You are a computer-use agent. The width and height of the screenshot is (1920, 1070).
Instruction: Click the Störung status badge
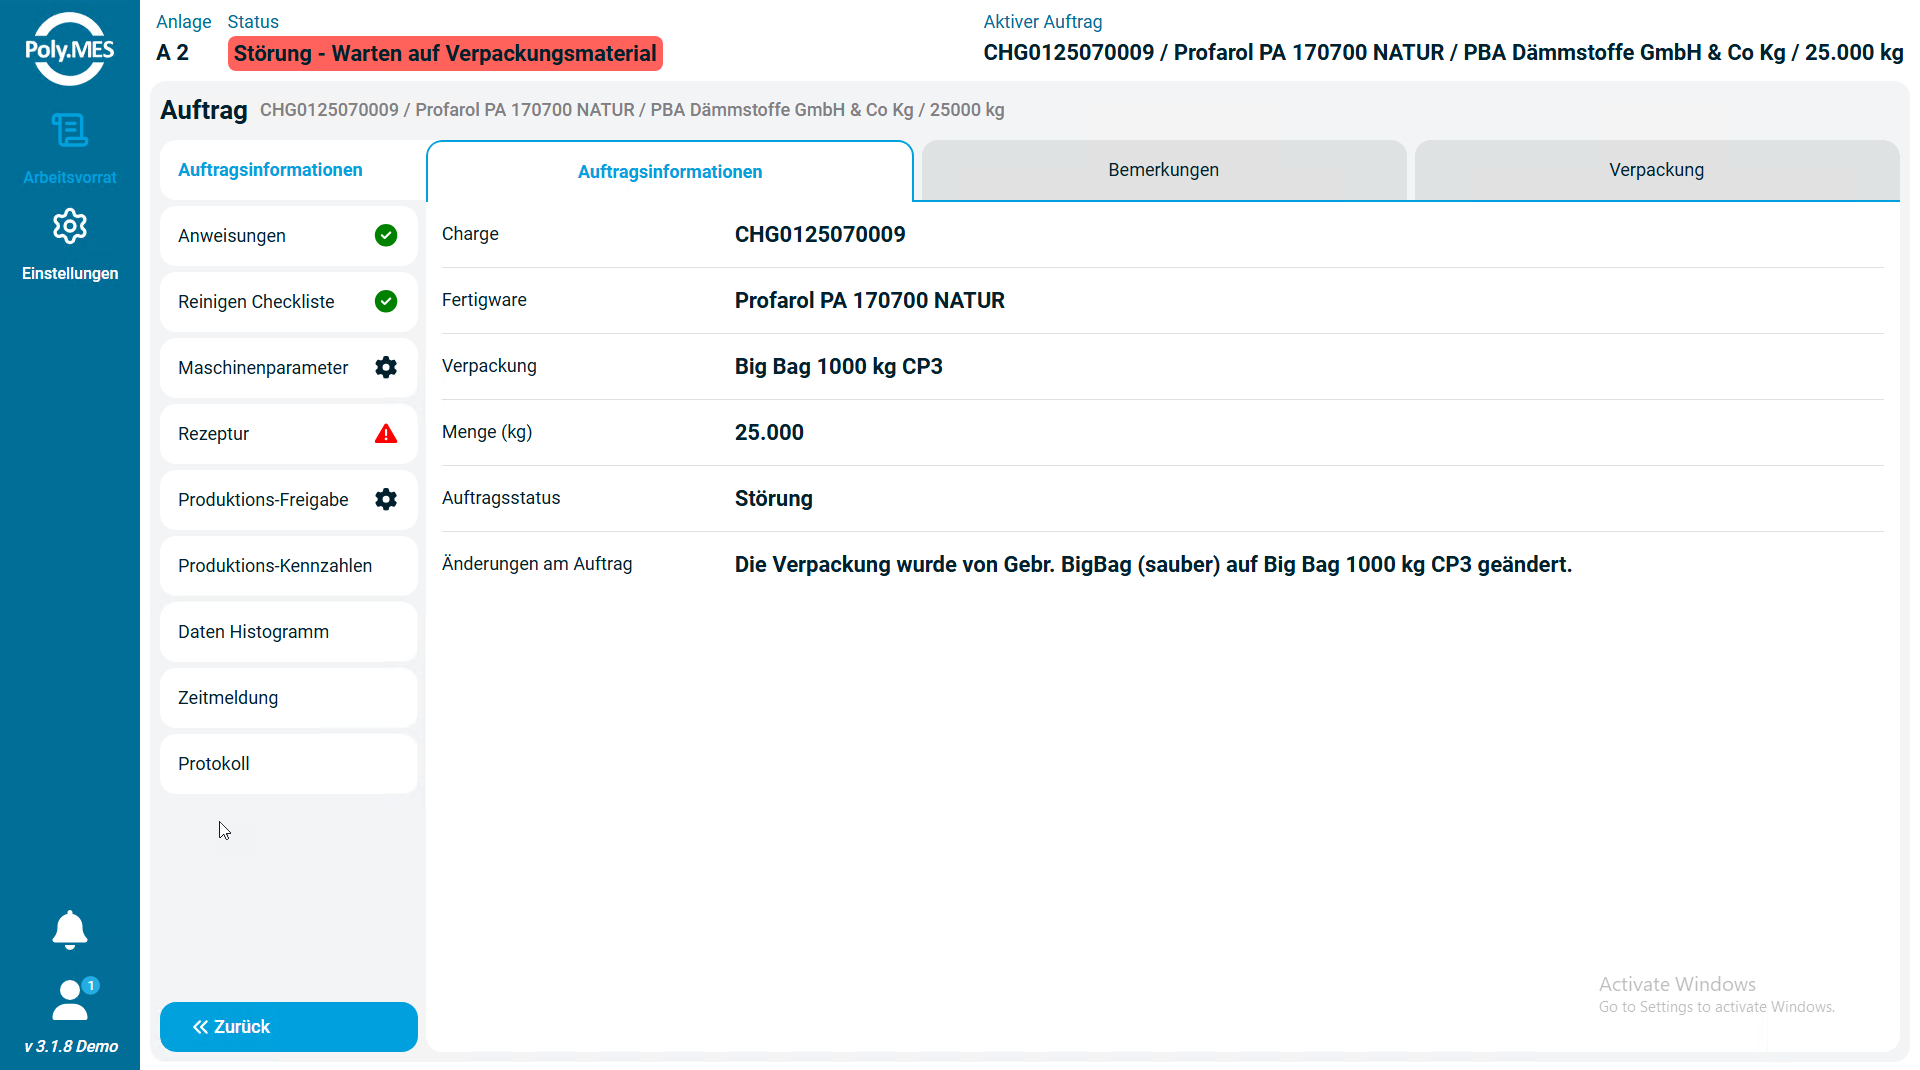[445, 53]
